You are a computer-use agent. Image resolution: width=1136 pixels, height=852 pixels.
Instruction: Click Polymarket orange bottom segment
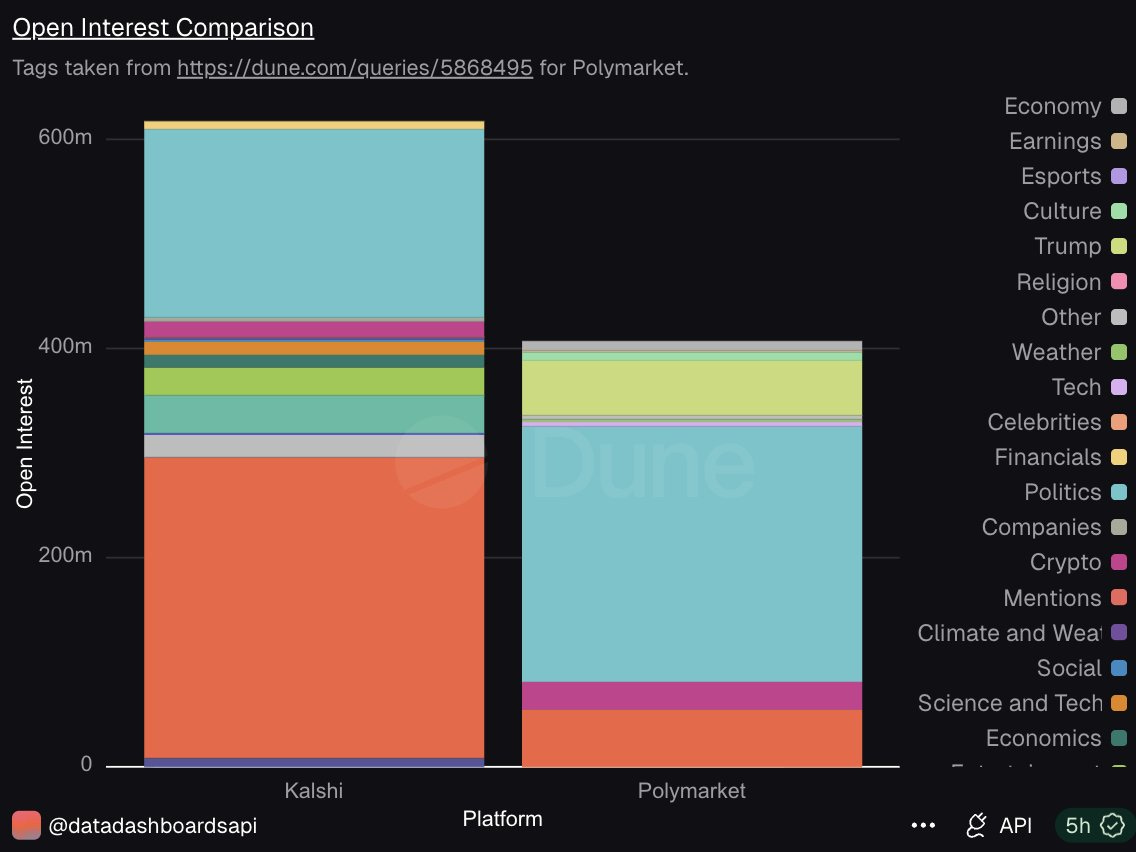click(692, 738)
